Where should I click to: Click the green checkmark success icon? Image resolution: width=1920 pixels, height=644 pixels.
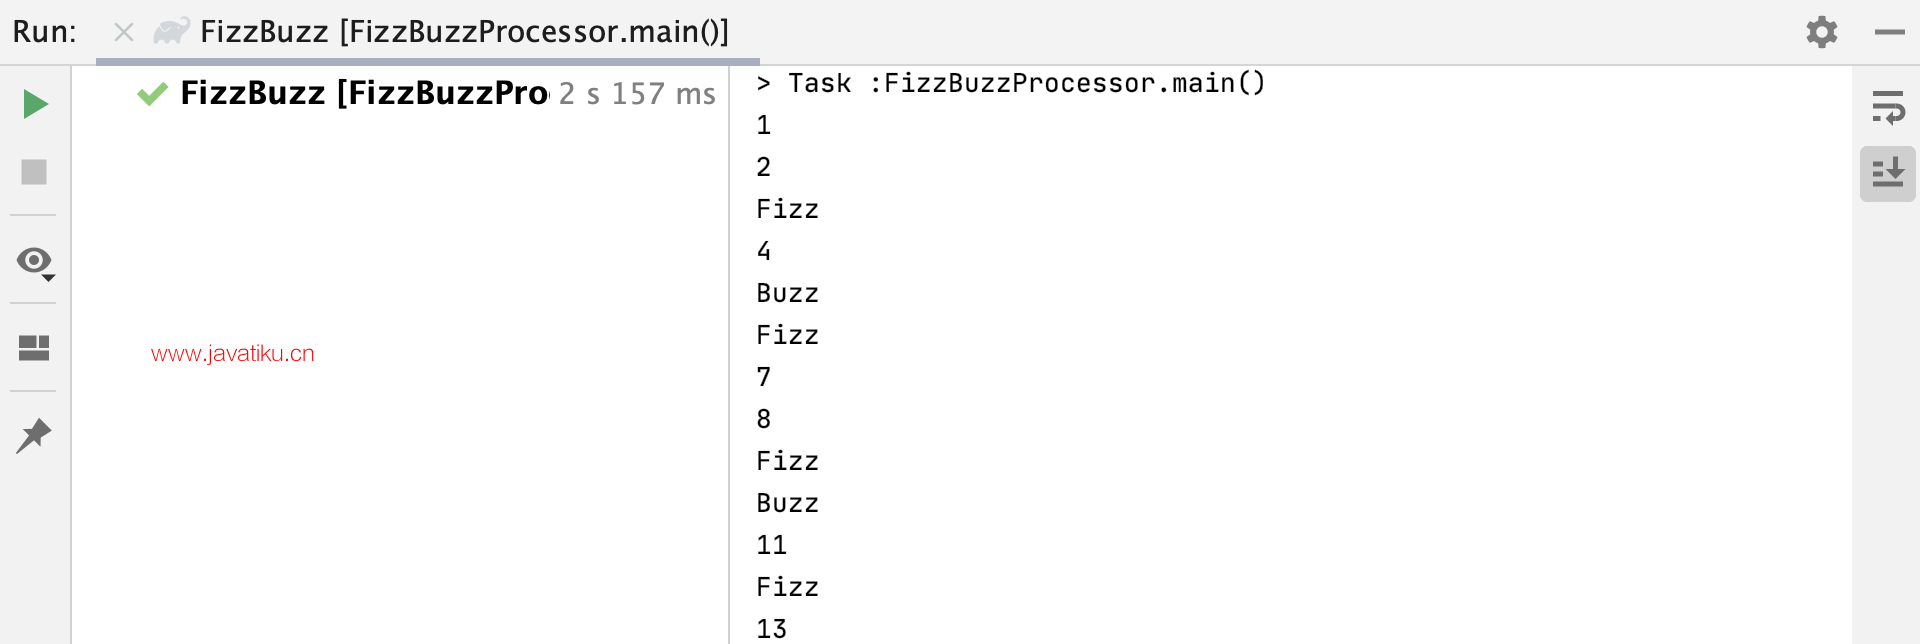152,94
